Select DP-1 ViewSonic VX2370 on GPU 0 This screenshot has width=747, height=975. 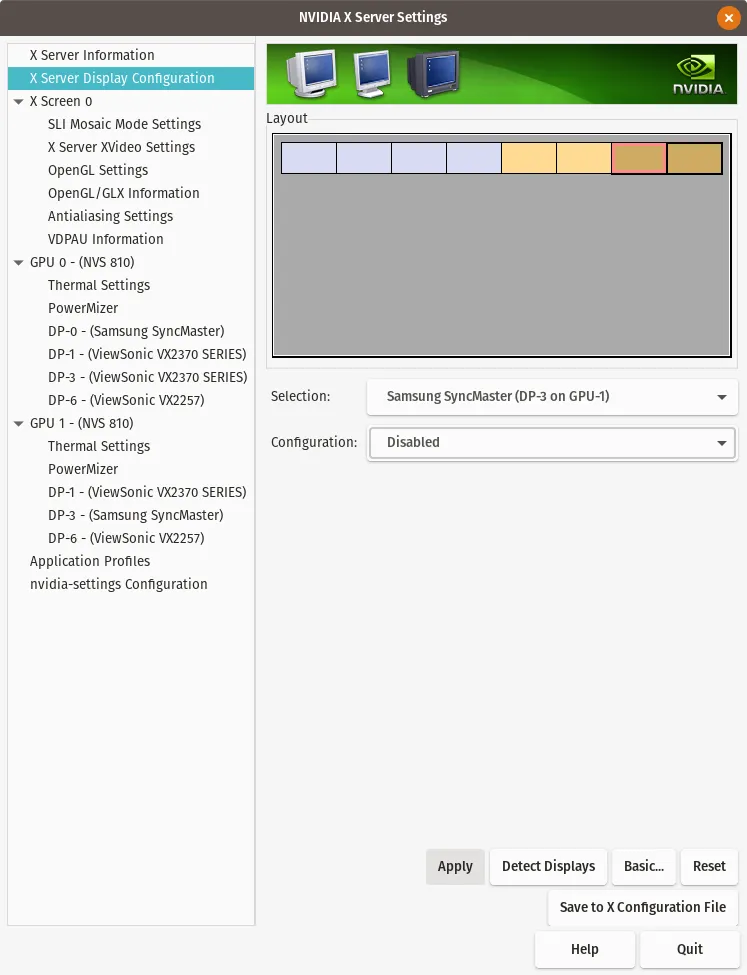(x=147, y=354)
